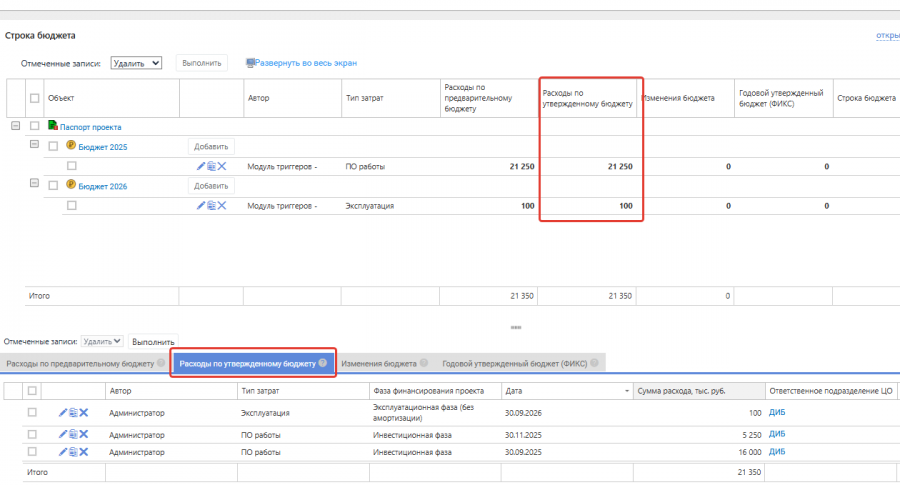Edit the Эксплуатация expense row in the bottom table

[63, 412]
